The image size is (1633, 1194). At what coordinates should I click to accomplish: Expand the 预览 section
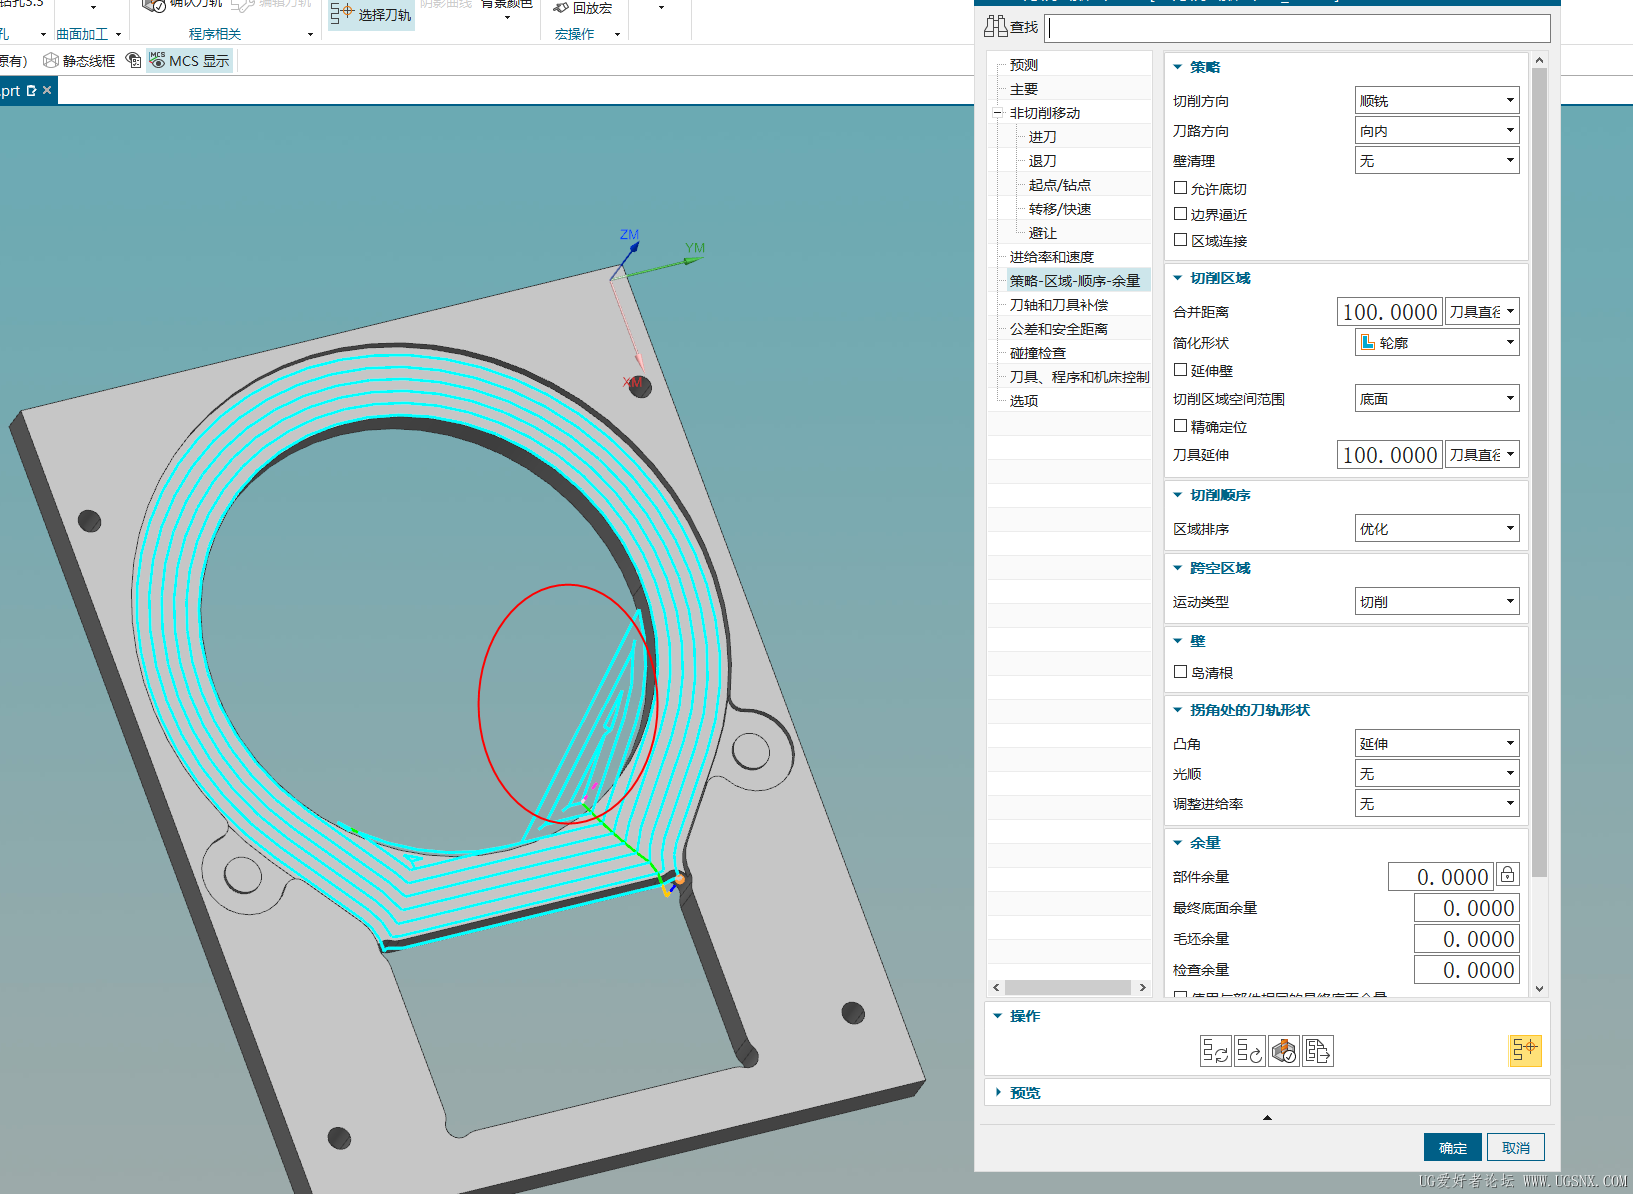coord(998,1092)
